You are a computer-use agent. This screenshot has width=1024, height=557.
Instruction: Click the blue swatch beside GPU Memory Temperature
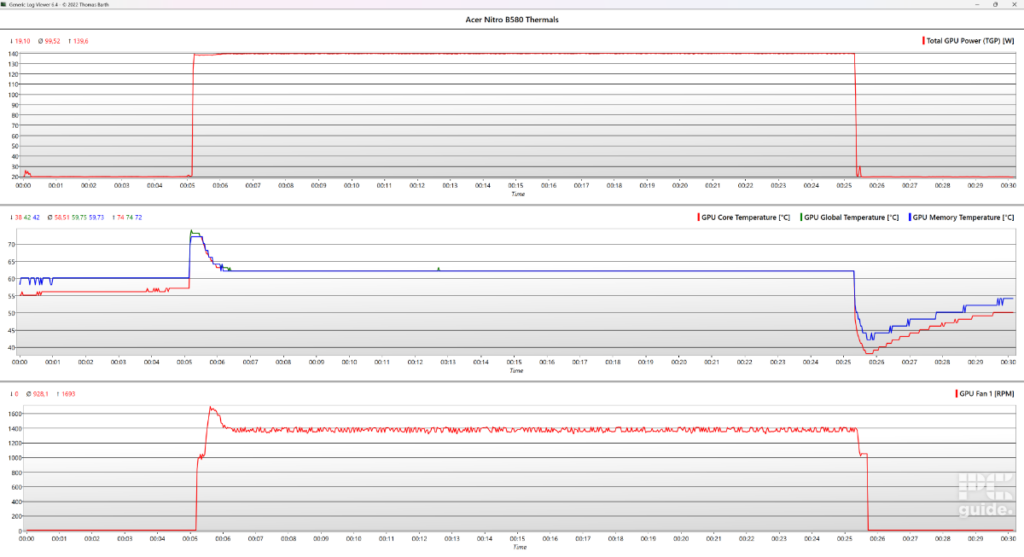[909, 217]
